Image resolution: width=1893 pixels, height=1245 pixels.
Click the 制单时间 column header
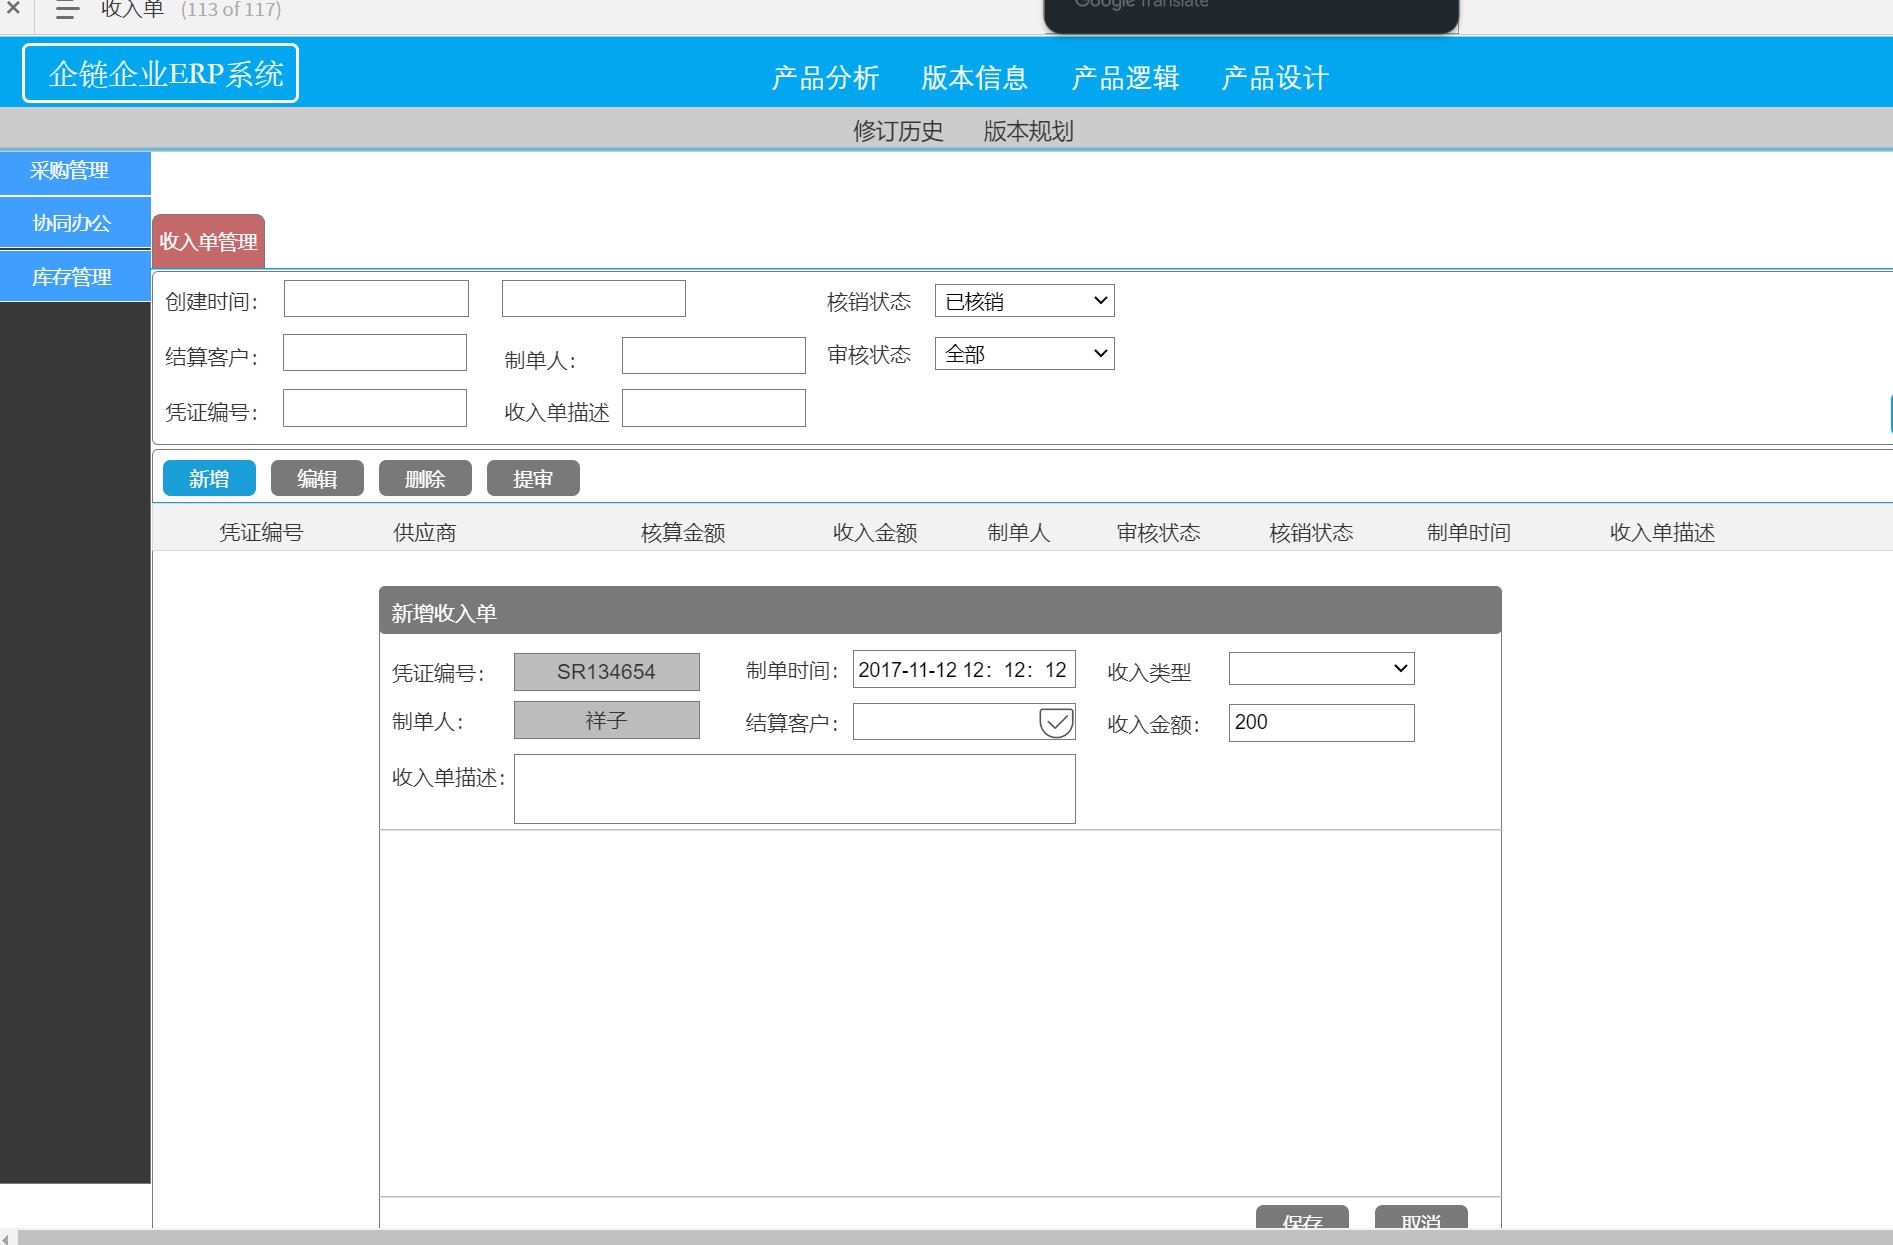[1469, 532]
